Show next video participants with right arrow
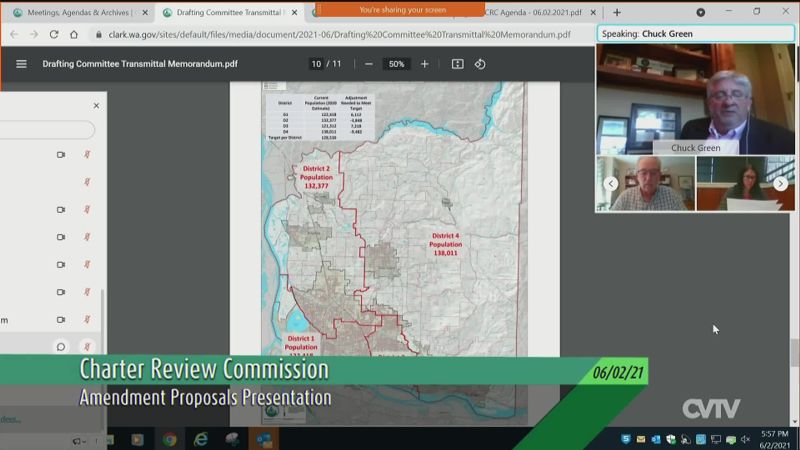Image resolution: width=800 pixels, height=450 pixels. 780,184
